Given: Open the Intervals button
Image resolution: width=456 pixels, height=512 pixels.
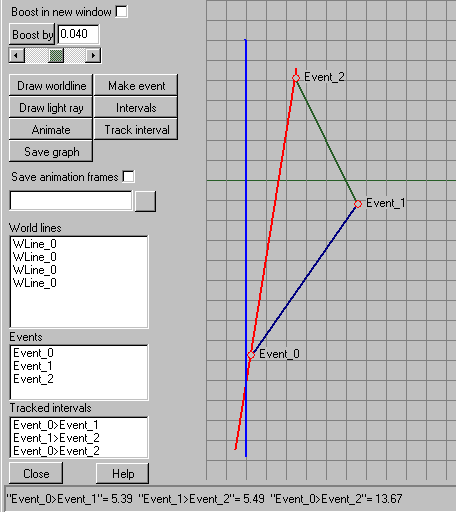Looking at the screenshot, I should tap(136, 108).
